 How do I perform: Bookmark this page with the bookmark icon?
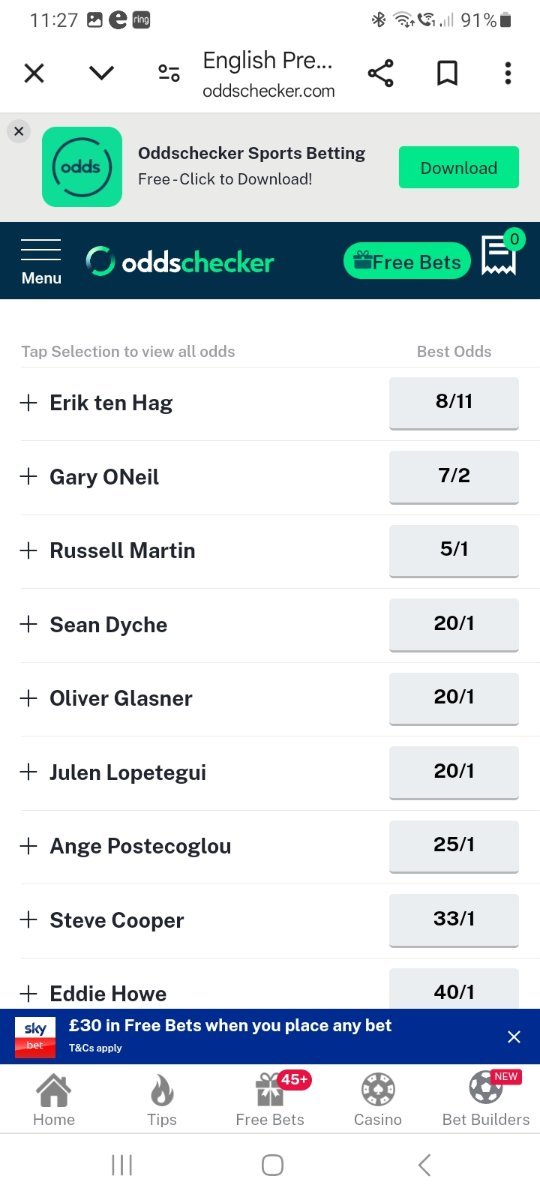(447, 73)
